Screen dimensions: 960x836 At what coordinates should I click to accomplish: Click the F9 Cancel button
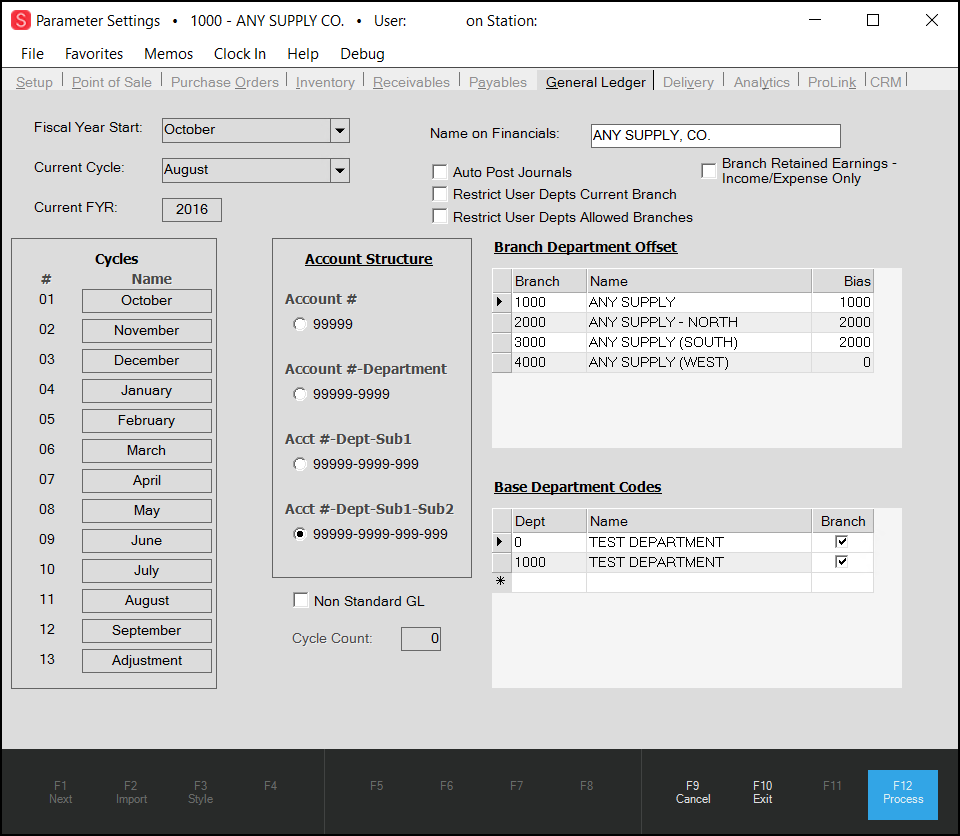[692, 793]
